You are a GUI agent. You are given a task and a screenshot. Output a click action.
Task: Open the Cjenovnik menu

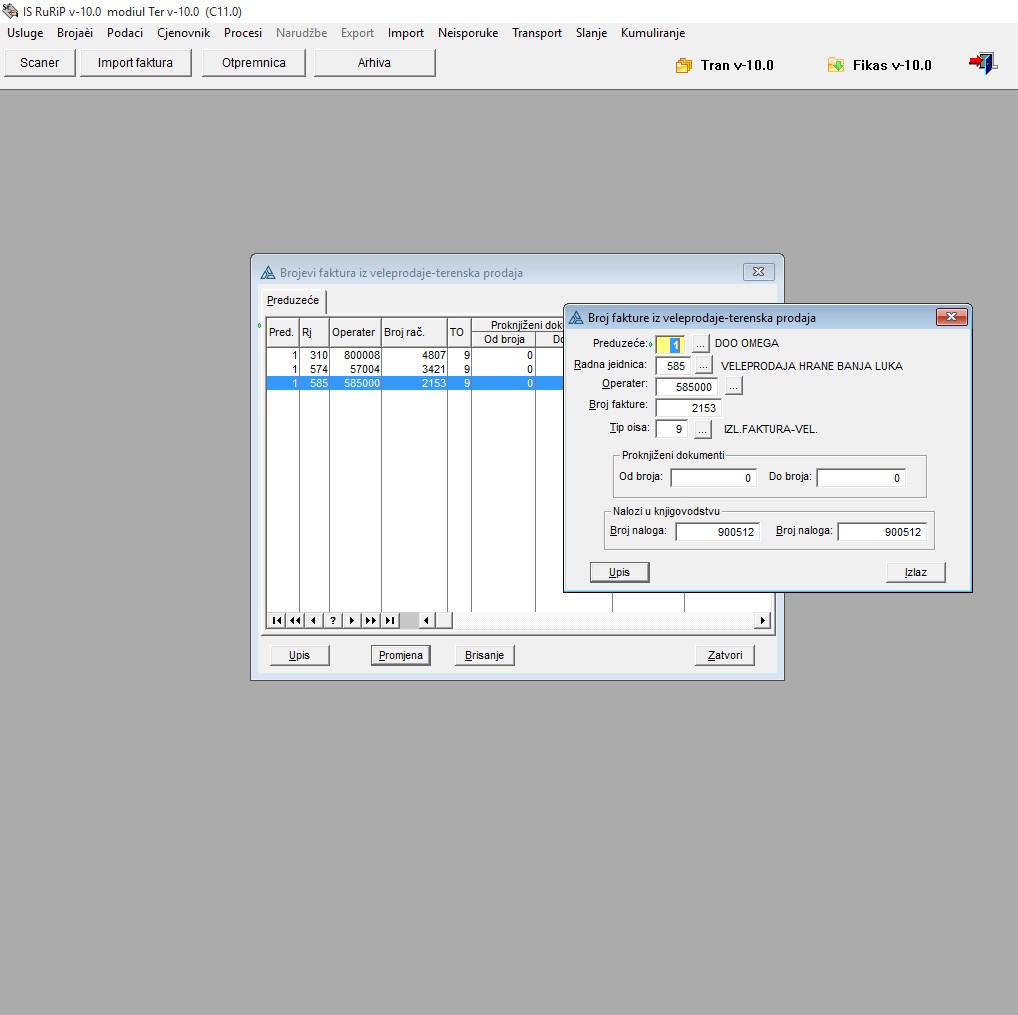click(183, 33)
